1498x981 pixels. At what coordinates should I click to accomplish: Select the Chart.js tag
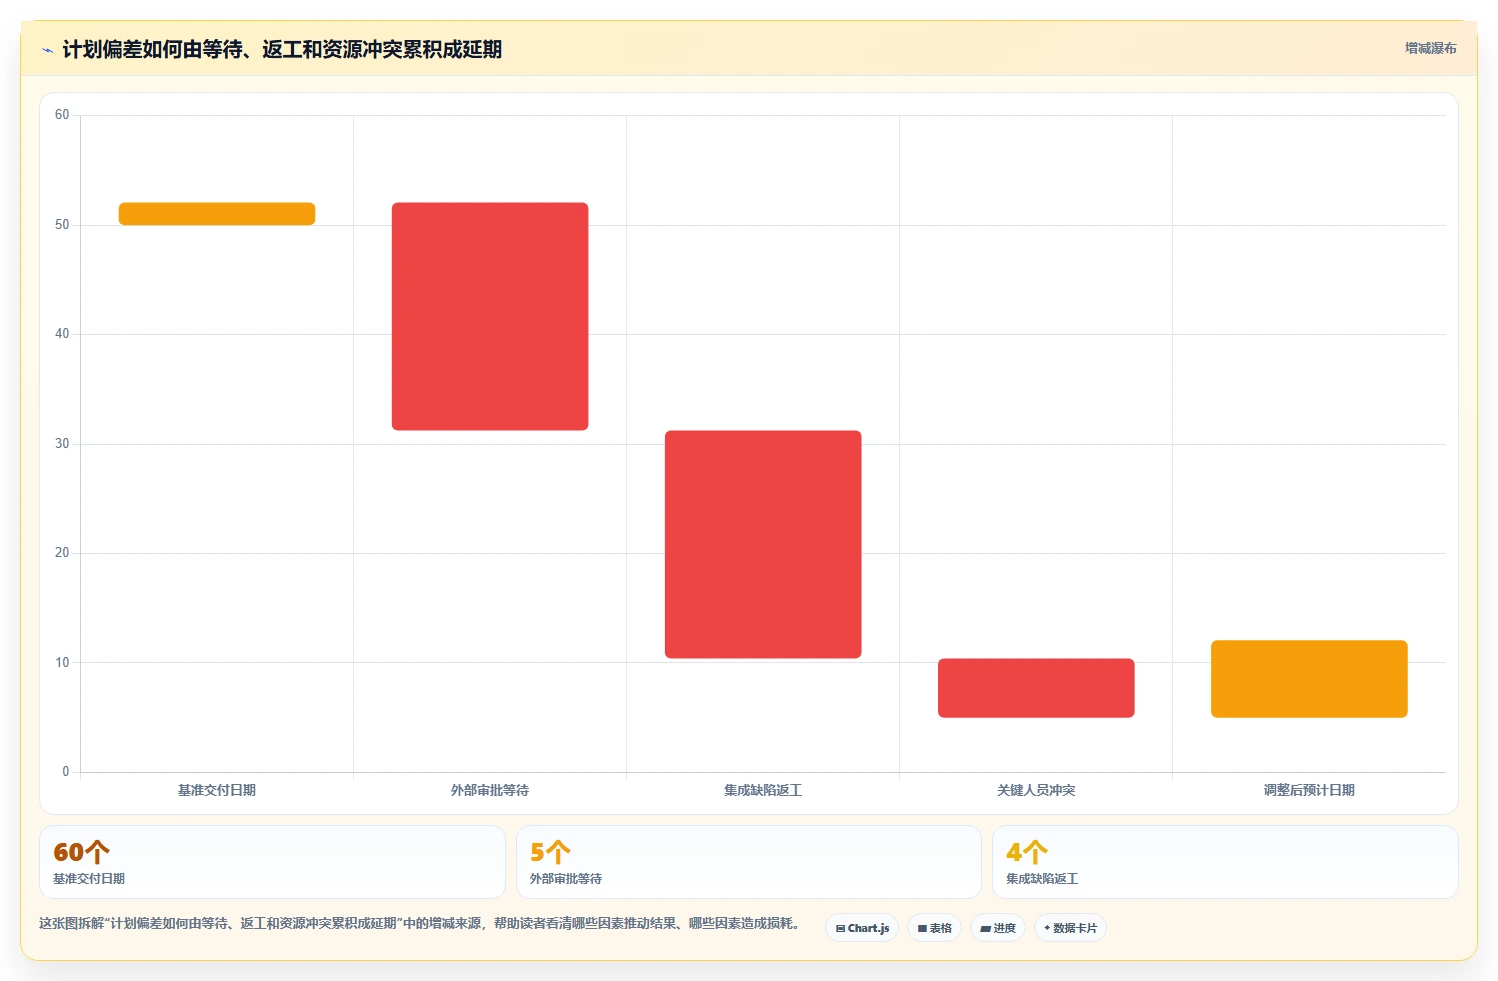point(862,928)
